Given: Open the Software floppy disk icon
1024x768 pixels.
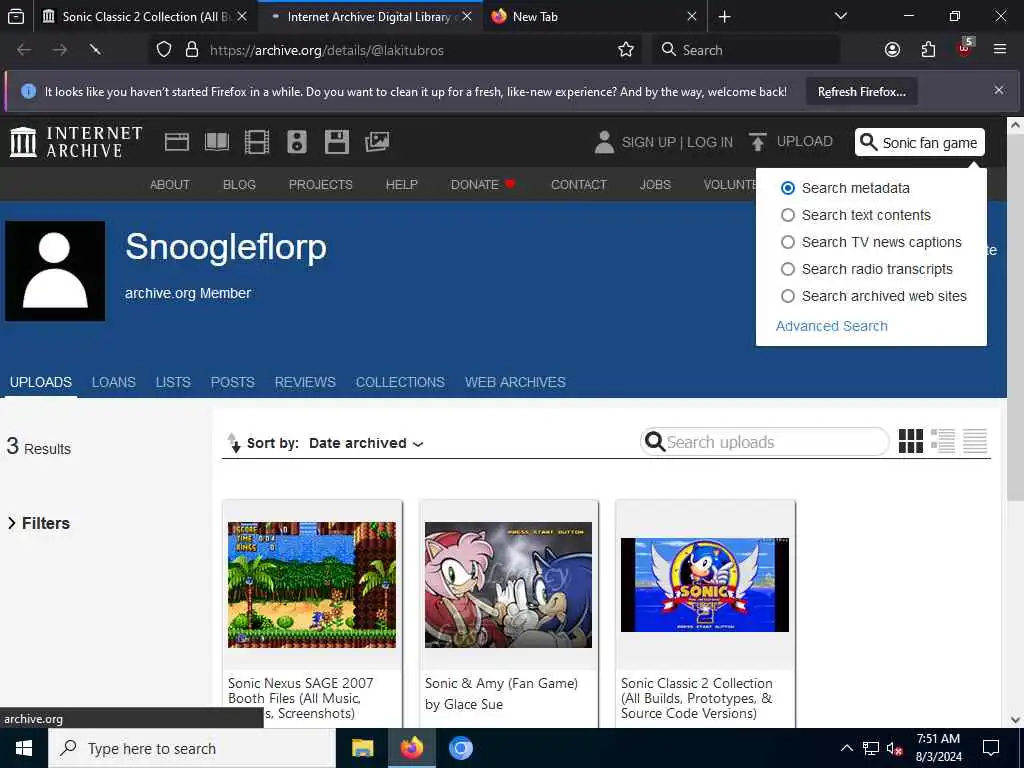Looking at the screenshot, I should click(337, 142).
